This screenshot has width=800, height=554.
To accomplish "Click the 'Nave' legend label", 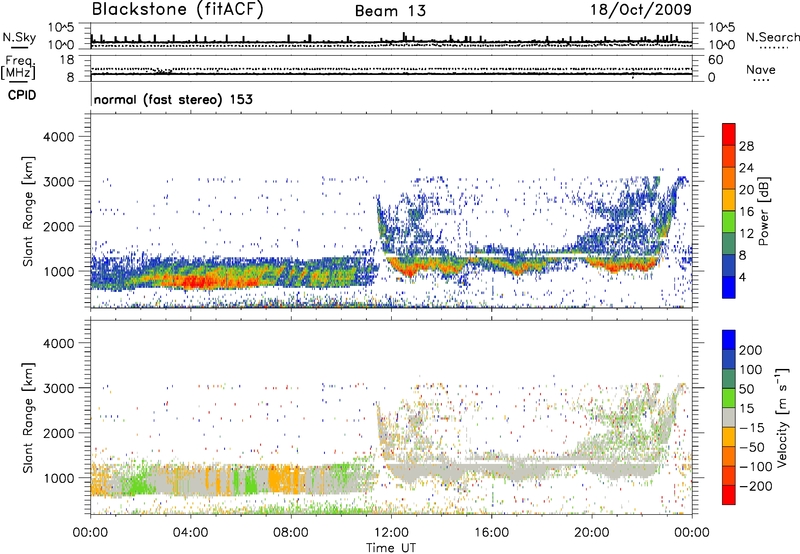I will pyautogui.click(x=761, y=69).
